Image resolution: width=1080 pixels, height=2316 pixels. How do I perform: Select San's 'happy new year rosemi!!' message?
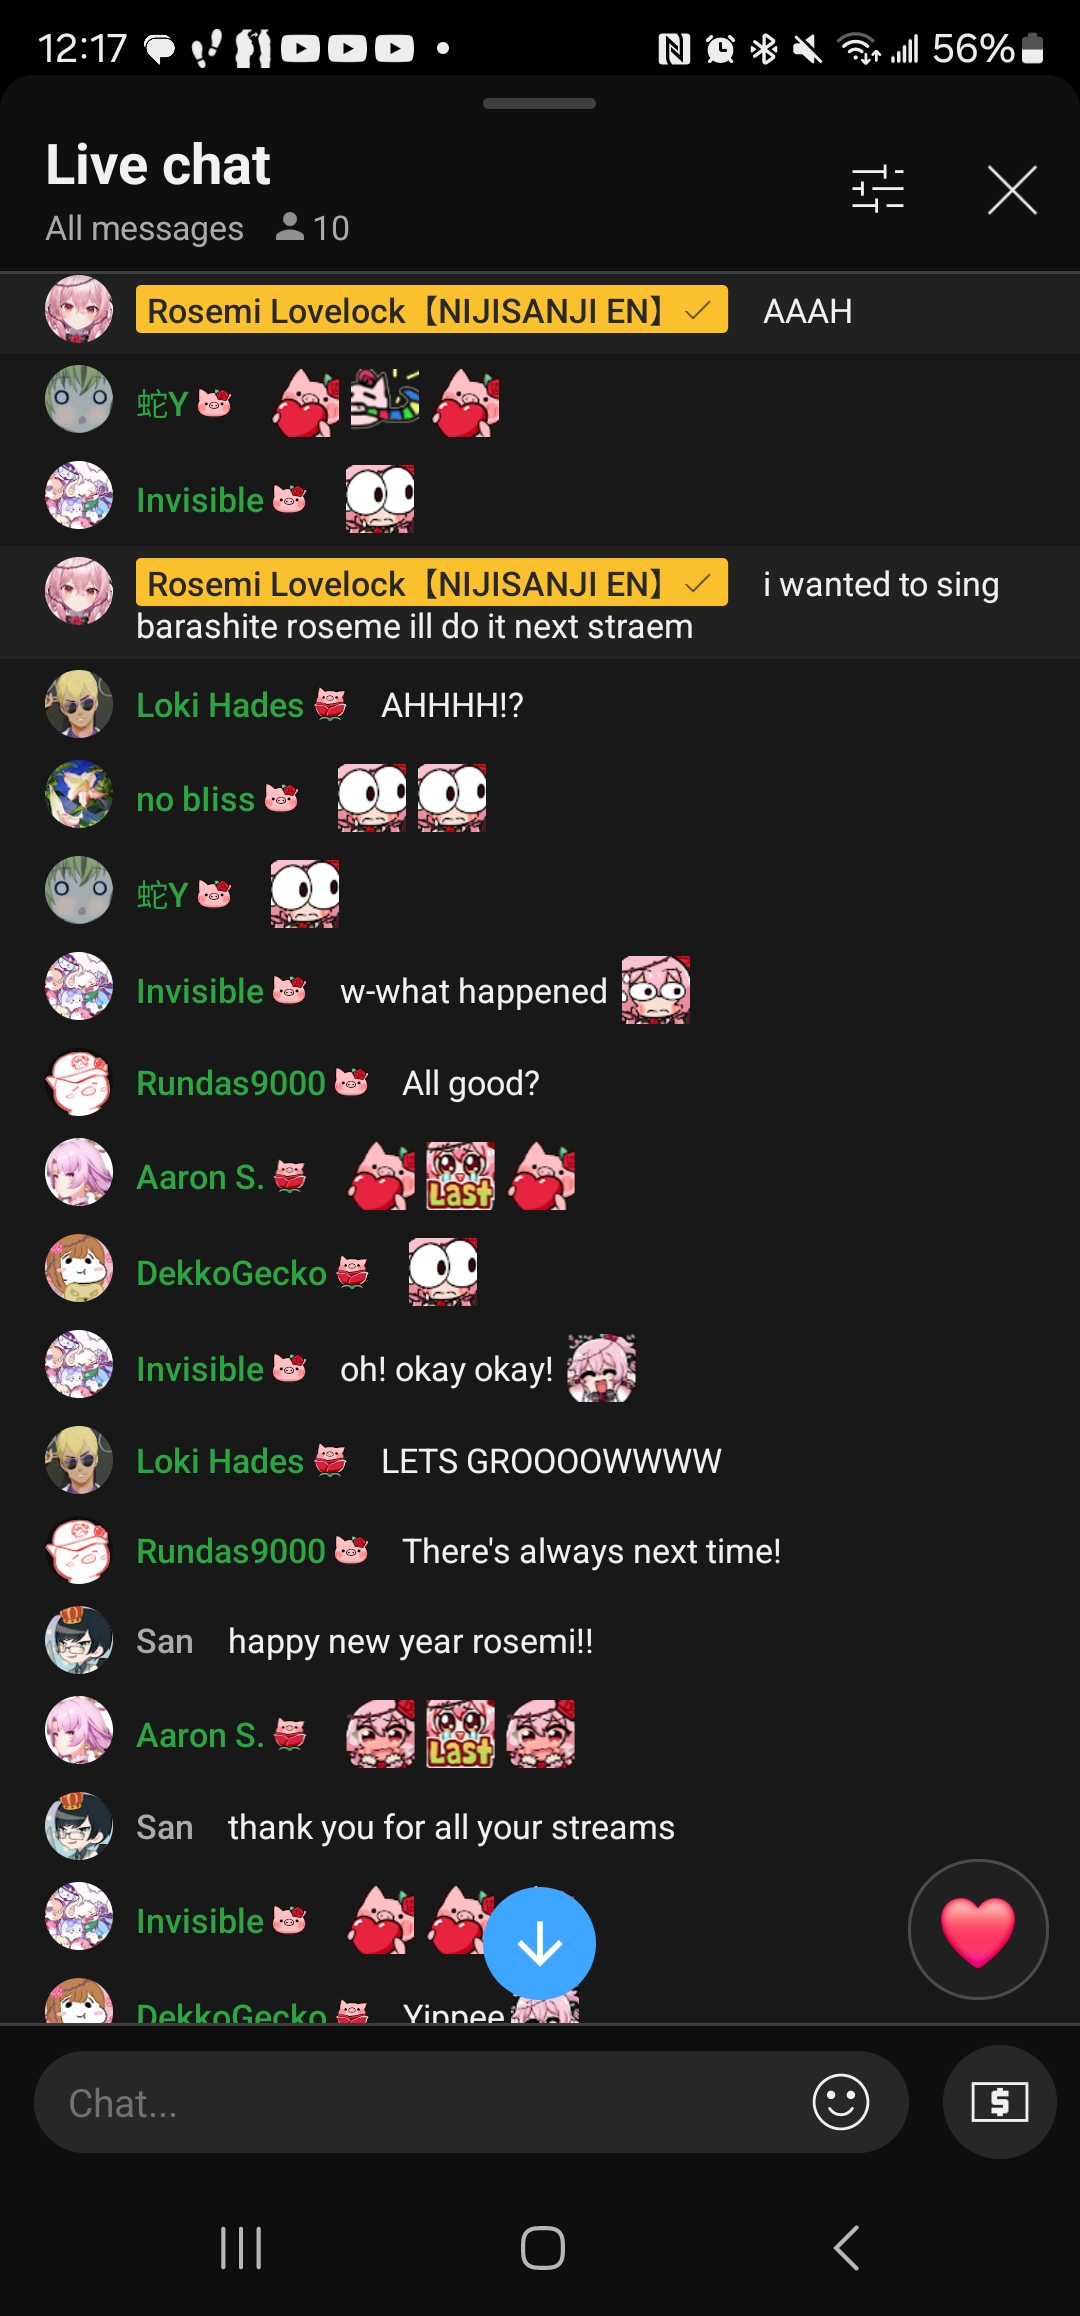tap(410, 1641)
